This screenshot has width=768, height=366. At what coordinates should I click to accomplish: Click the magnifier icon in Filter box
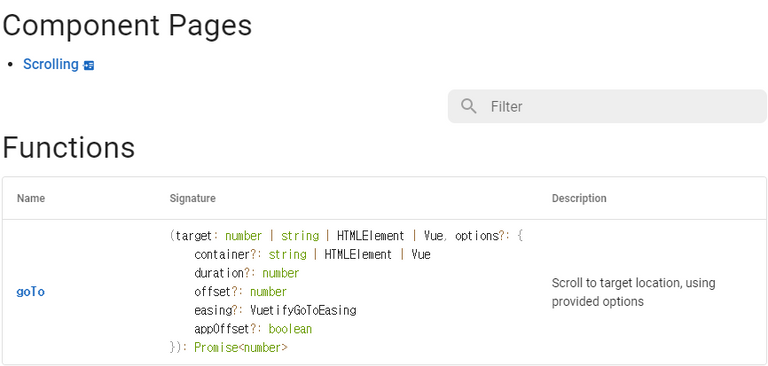click(x=469, y=106)
